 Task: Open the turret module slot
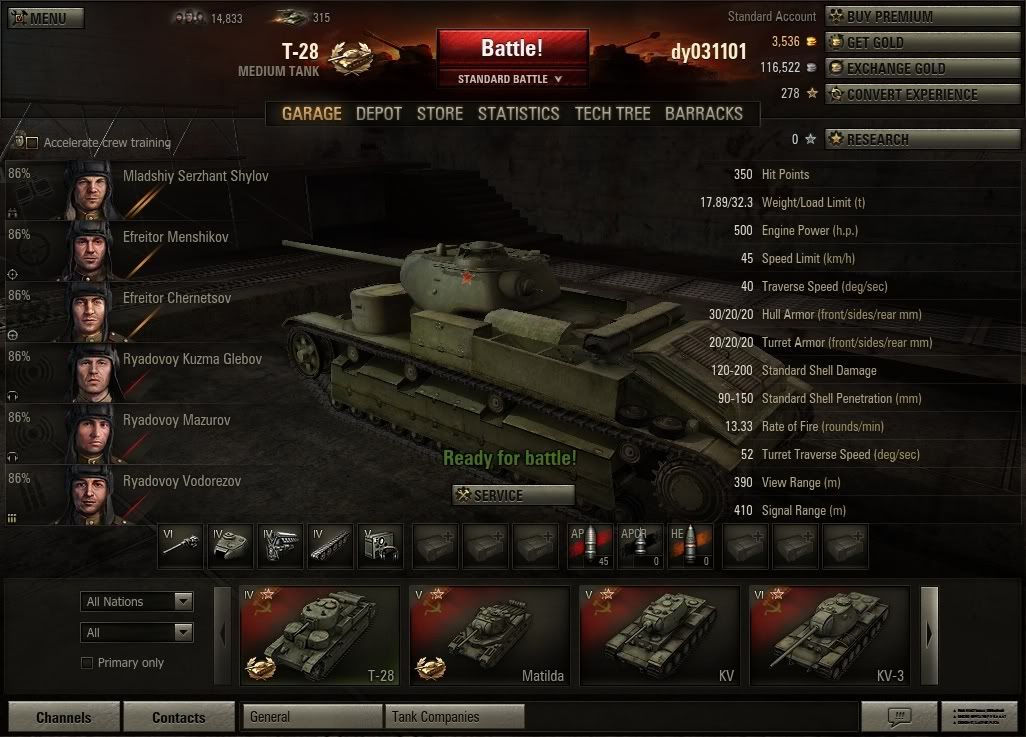(x=230, y=545)
